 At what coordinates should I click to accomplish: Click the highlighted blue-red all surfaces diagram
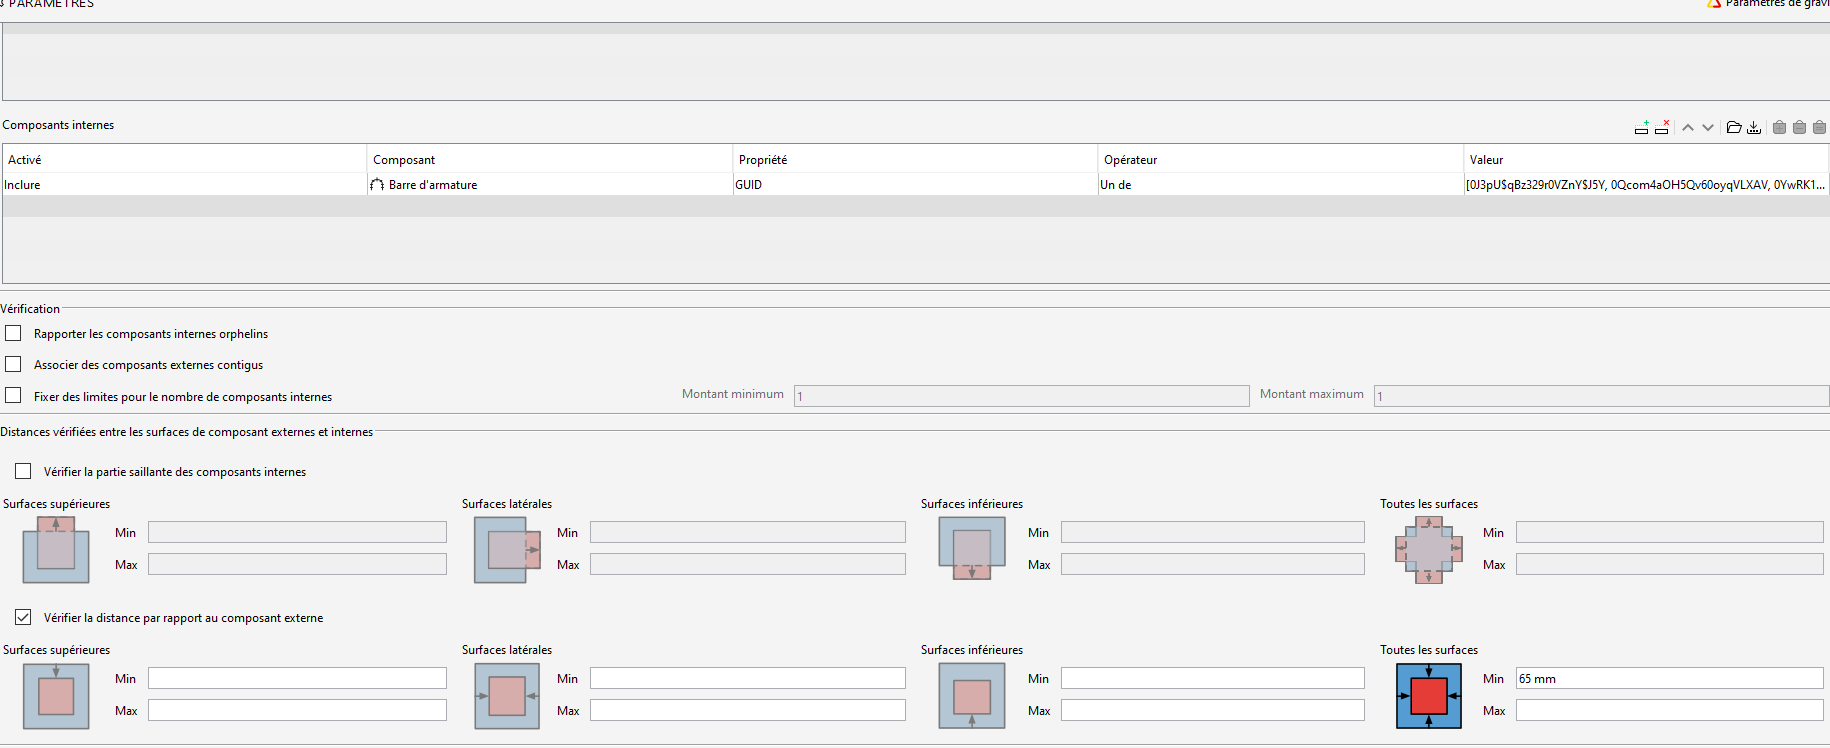pyautogui.click(x=1429, y=696)
